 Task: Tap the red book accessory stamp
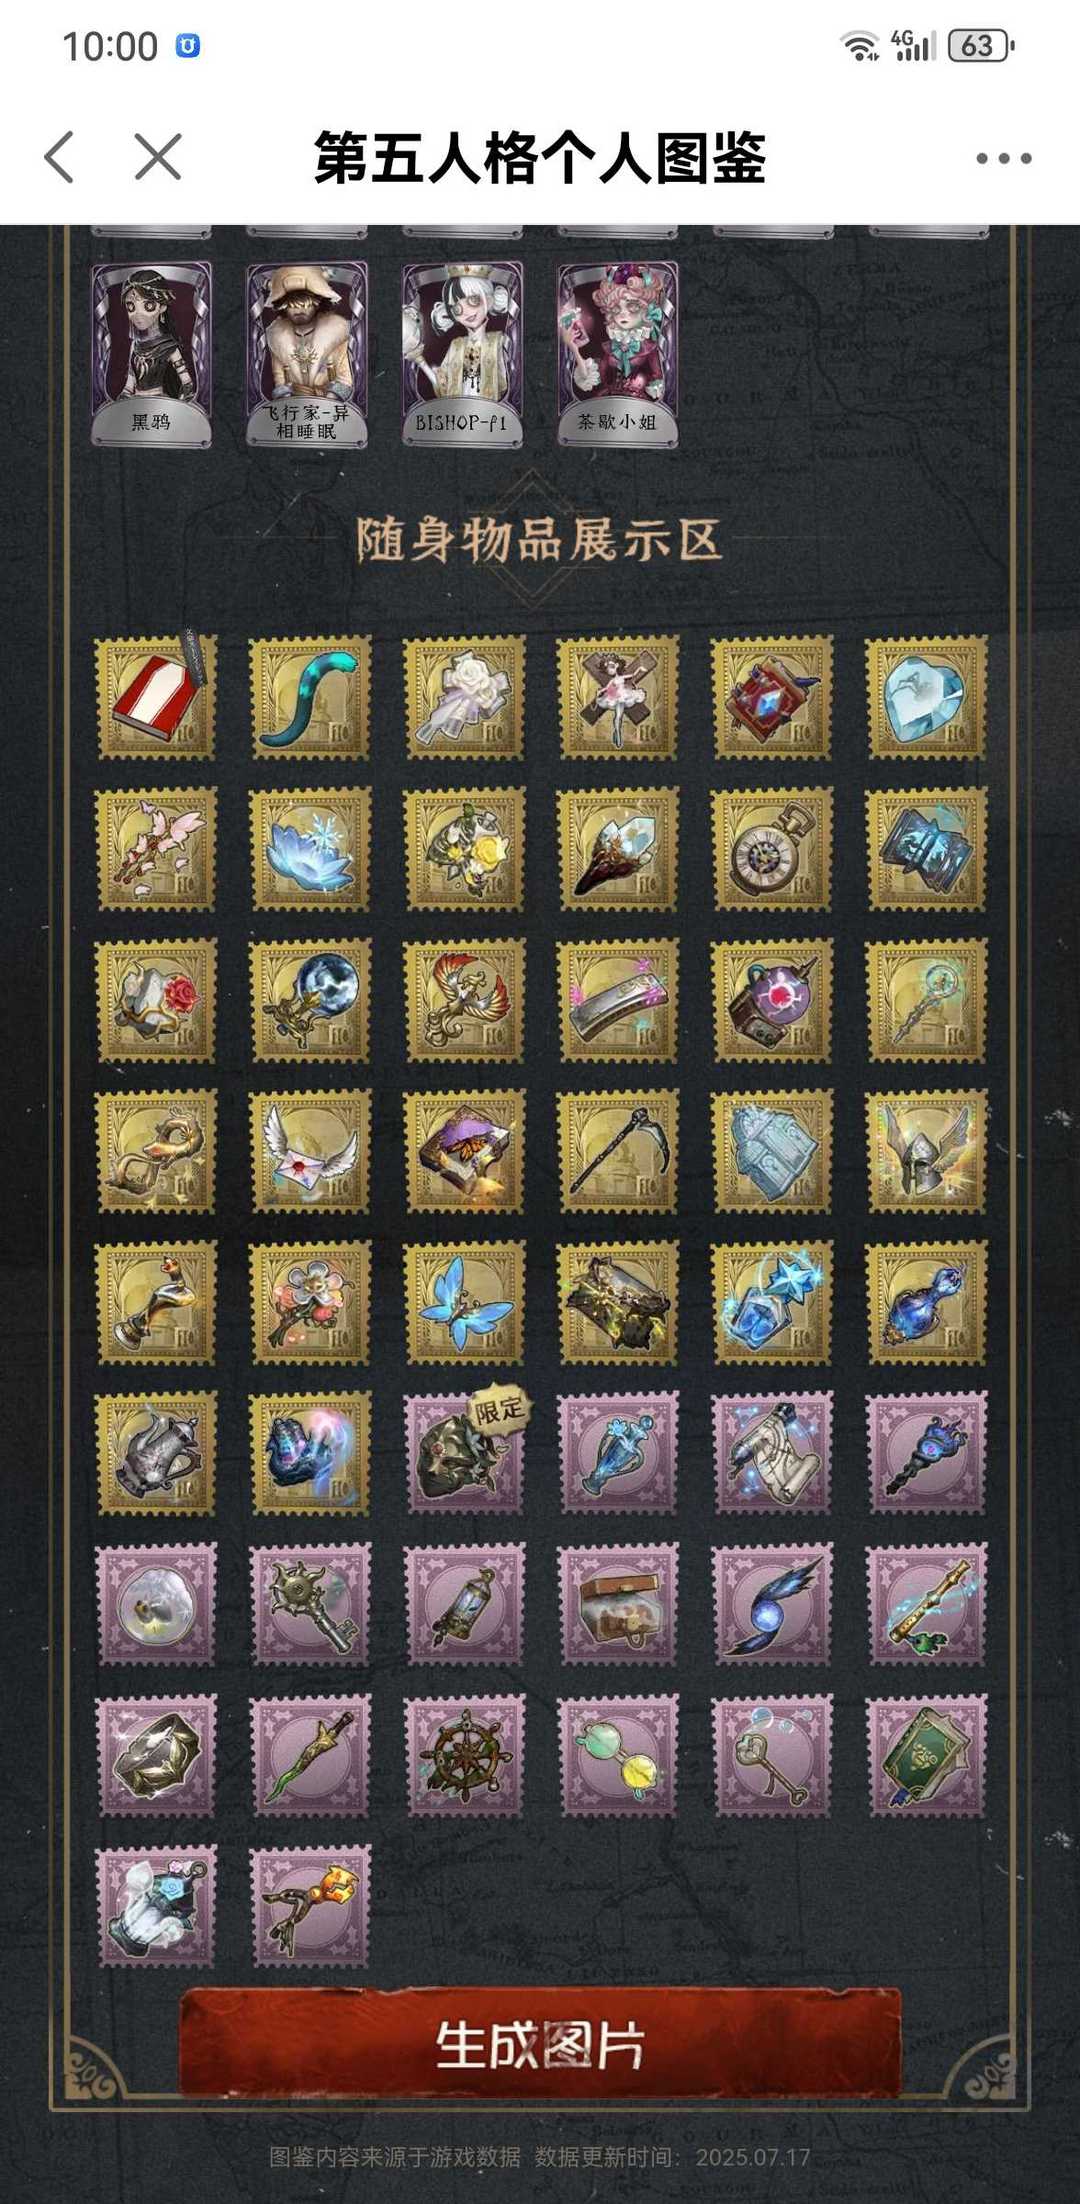pyautogui.click(x=156, y=697)
